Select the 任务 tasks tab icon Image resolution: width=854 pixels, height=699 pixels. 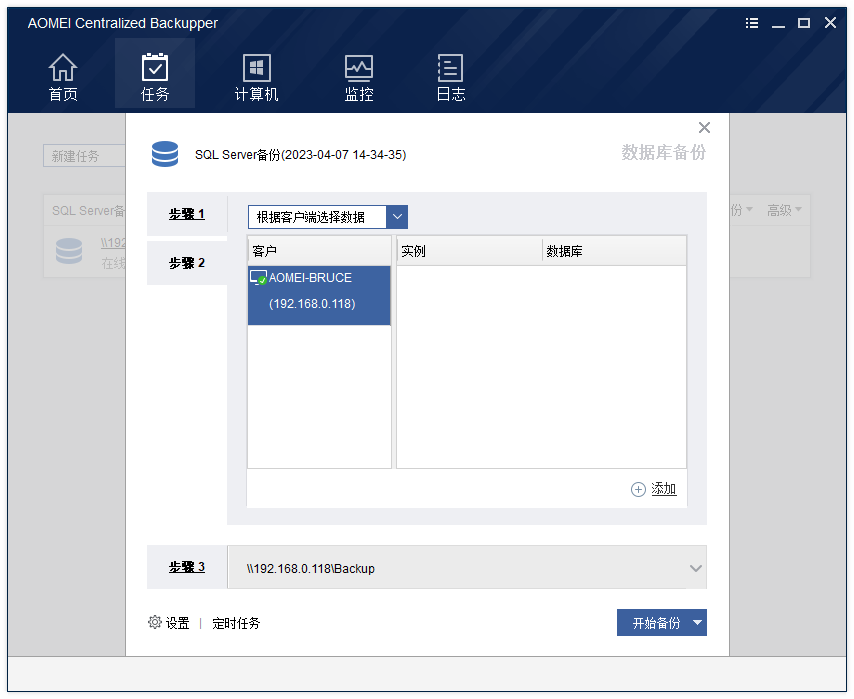click(x=155, y=68)
